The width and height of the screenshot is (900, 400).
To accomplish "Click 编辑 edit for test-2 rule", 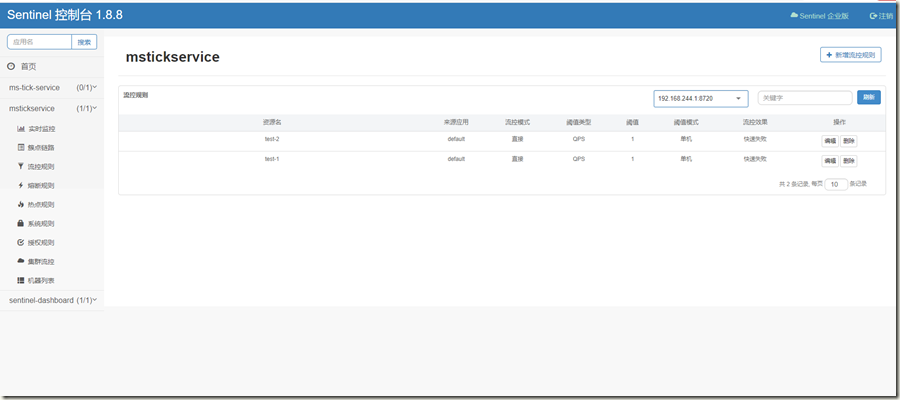I will click(830, 141).
